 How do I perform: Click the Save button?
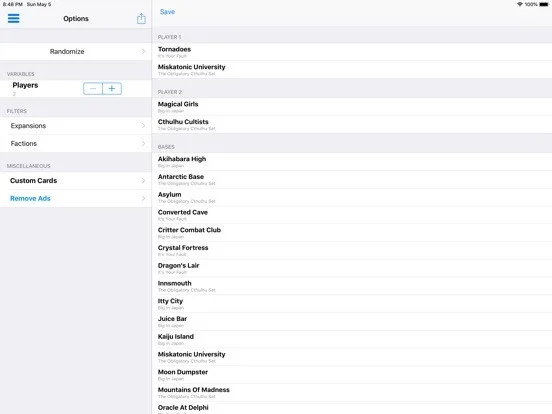167,12
